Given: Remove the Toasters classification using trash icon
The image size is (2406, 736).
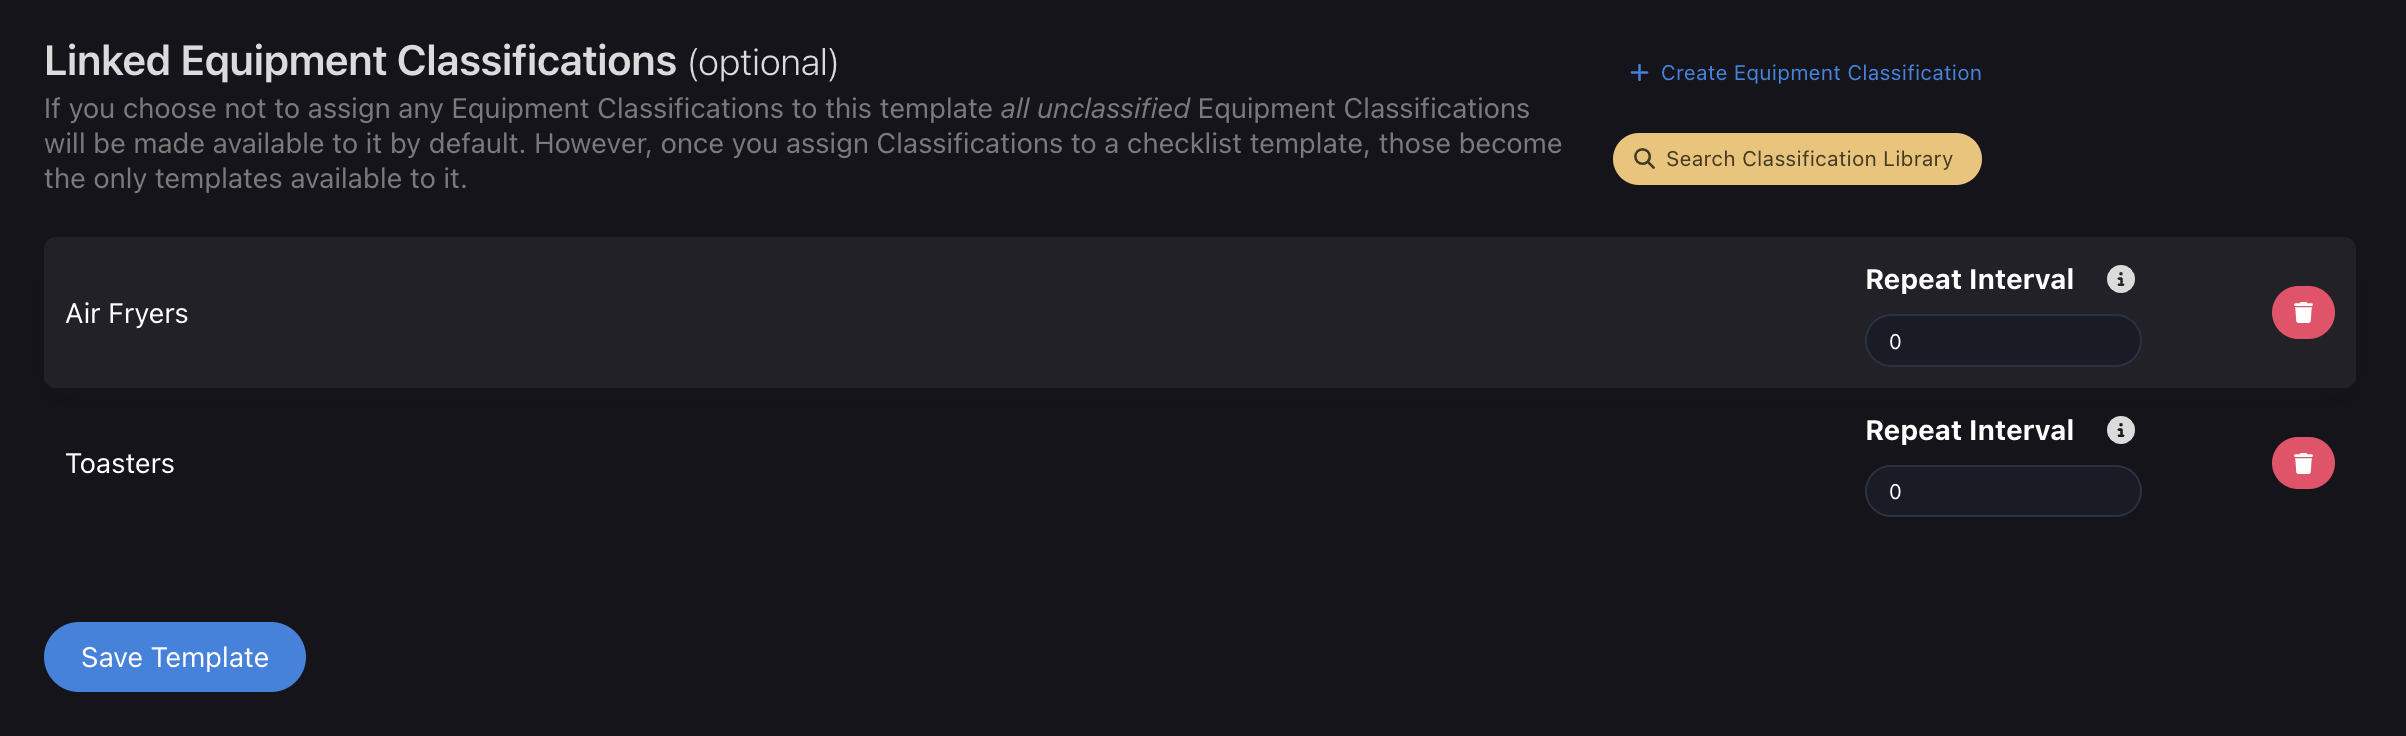Looking at the screenshot, I should point(2303,463).
